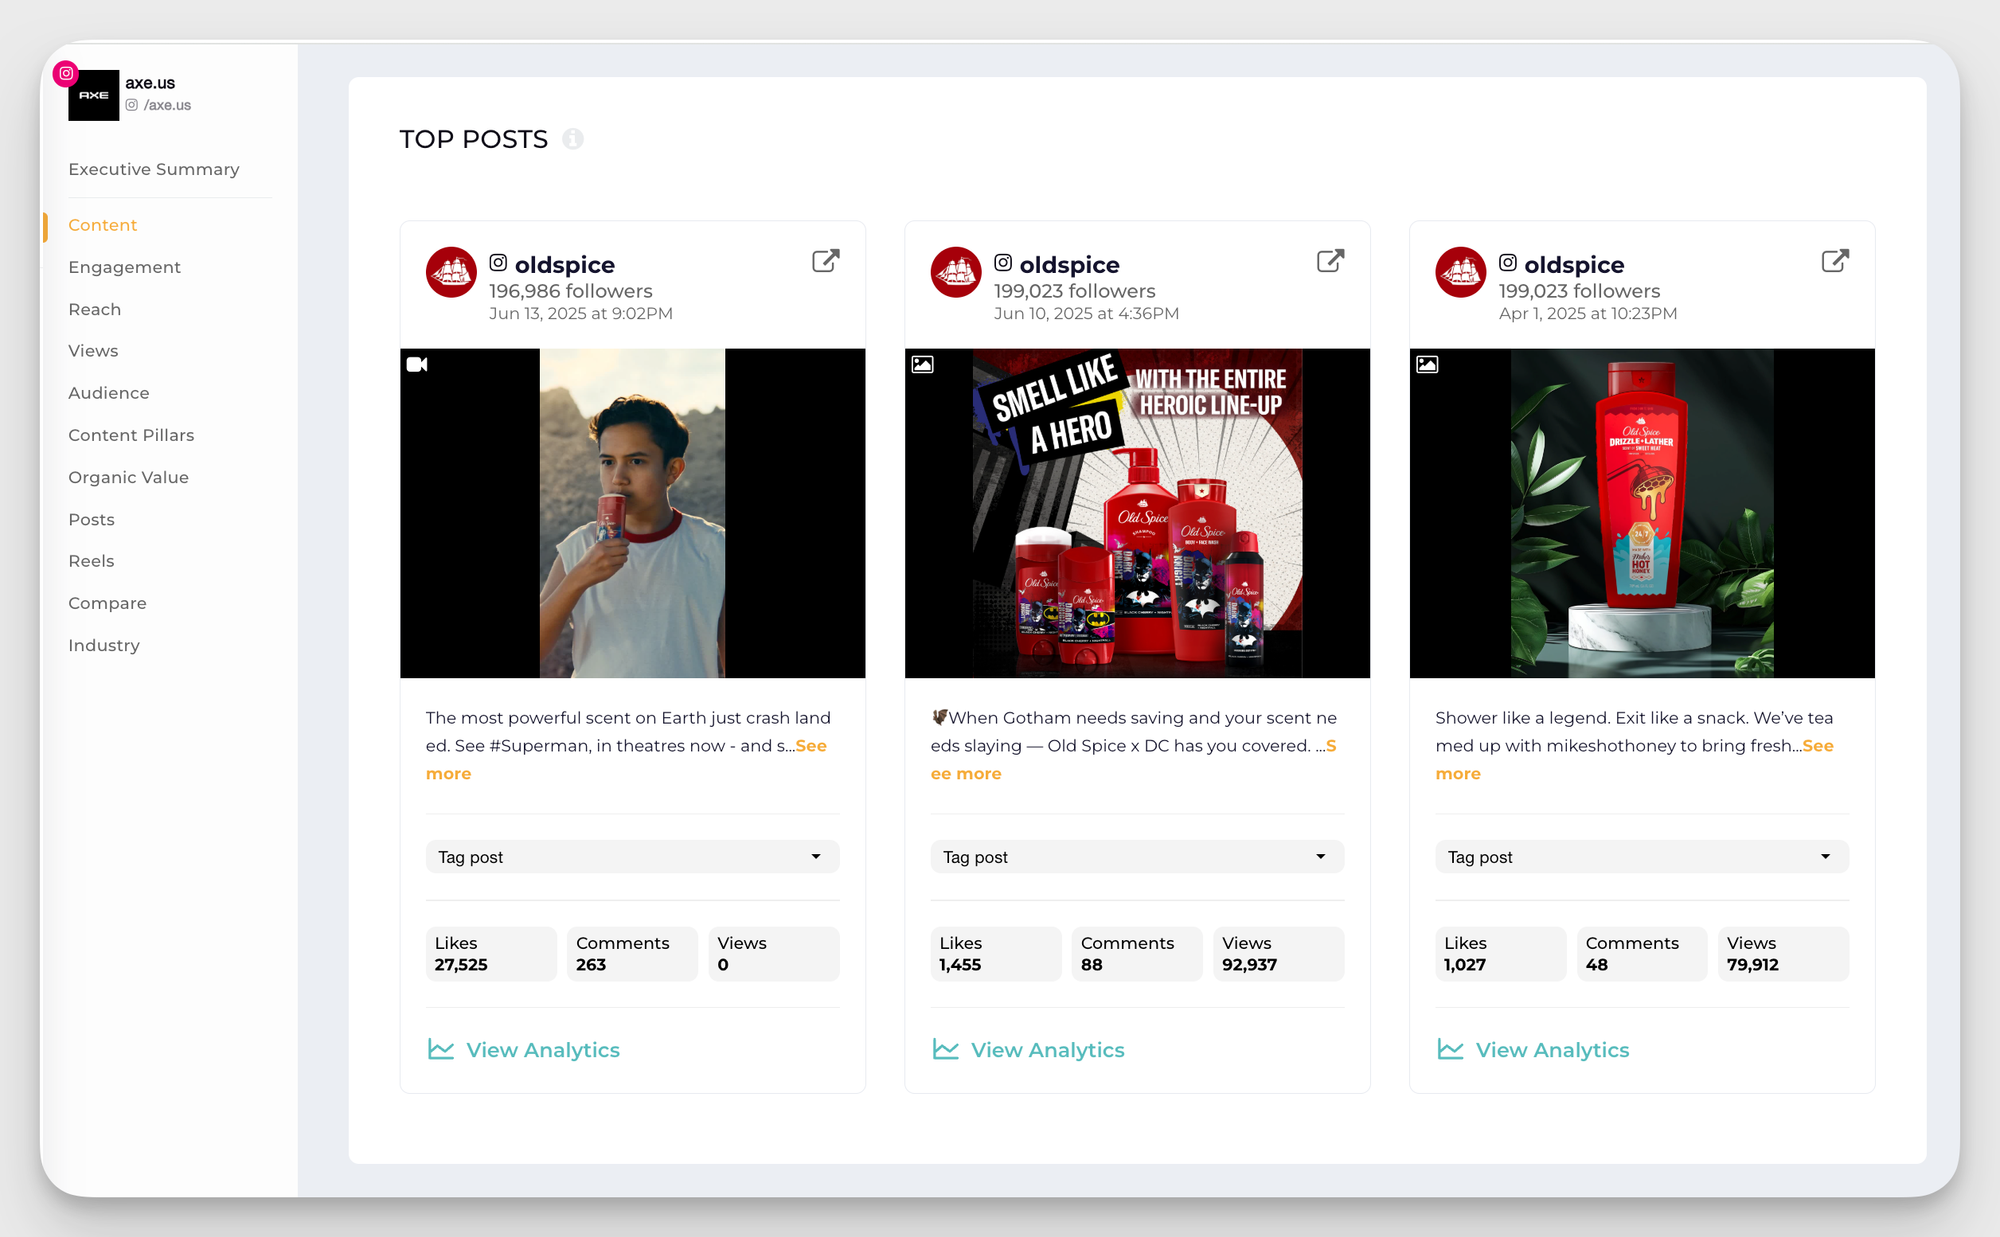Click the video camera icon on the first post
The image size is (2000, 1237).
click(x=419, y=366)
